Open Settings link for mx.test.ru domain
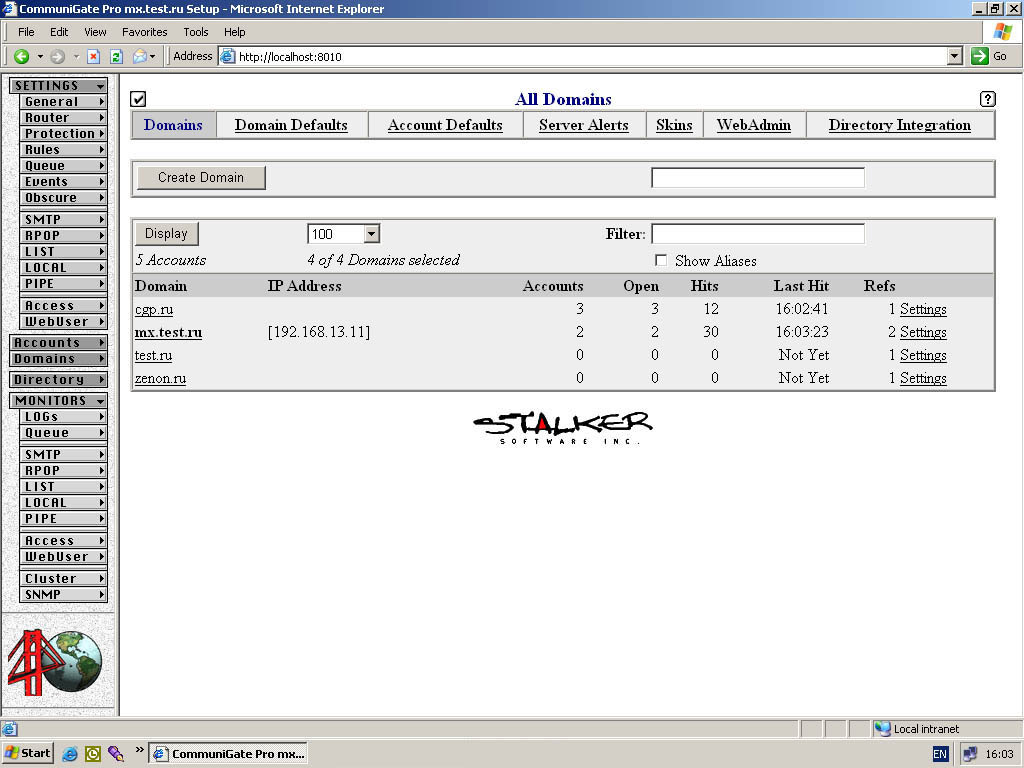The height and width of the screenshot is (768, 1024). click(922, 332)
